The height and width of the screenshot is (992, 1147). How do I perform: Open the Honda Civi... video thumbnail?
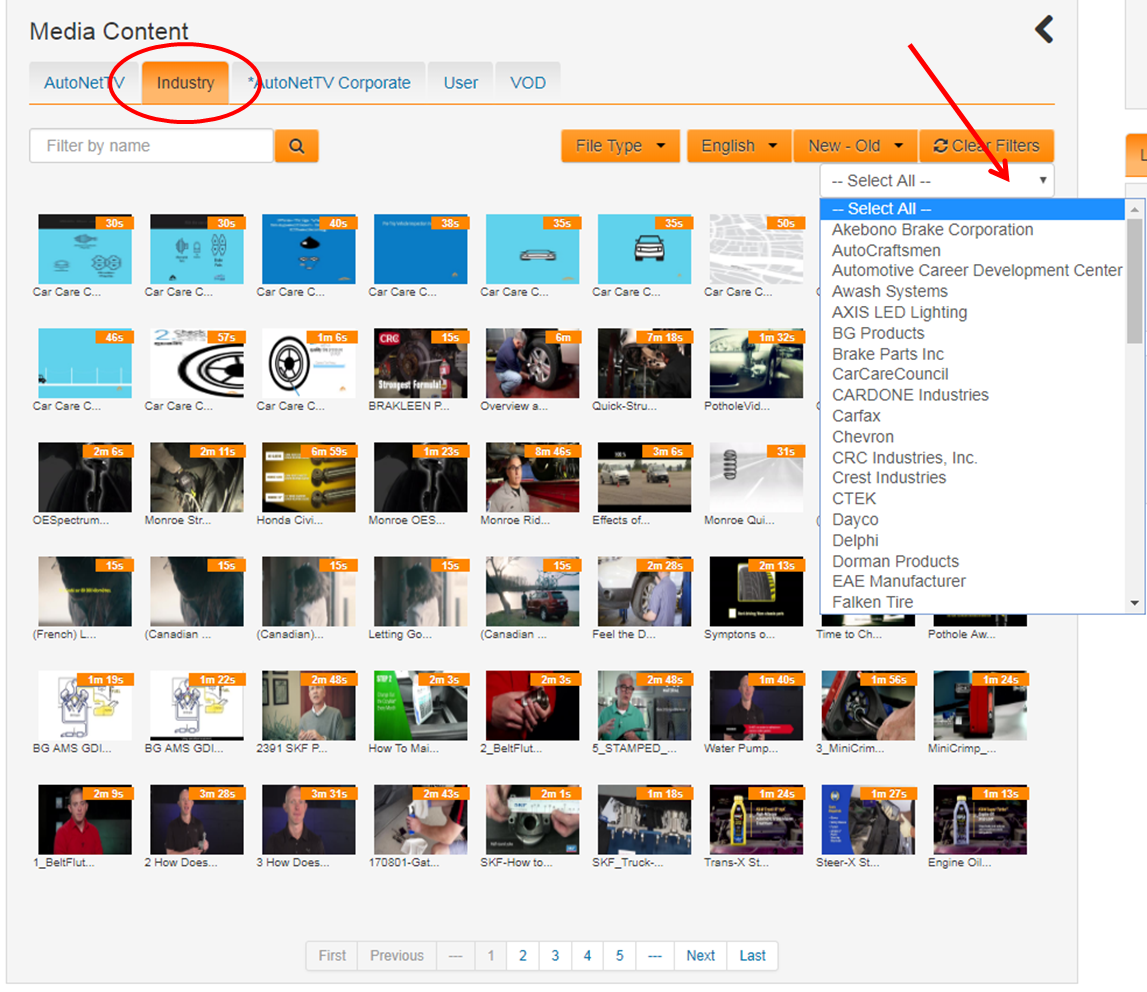[309, 478]
